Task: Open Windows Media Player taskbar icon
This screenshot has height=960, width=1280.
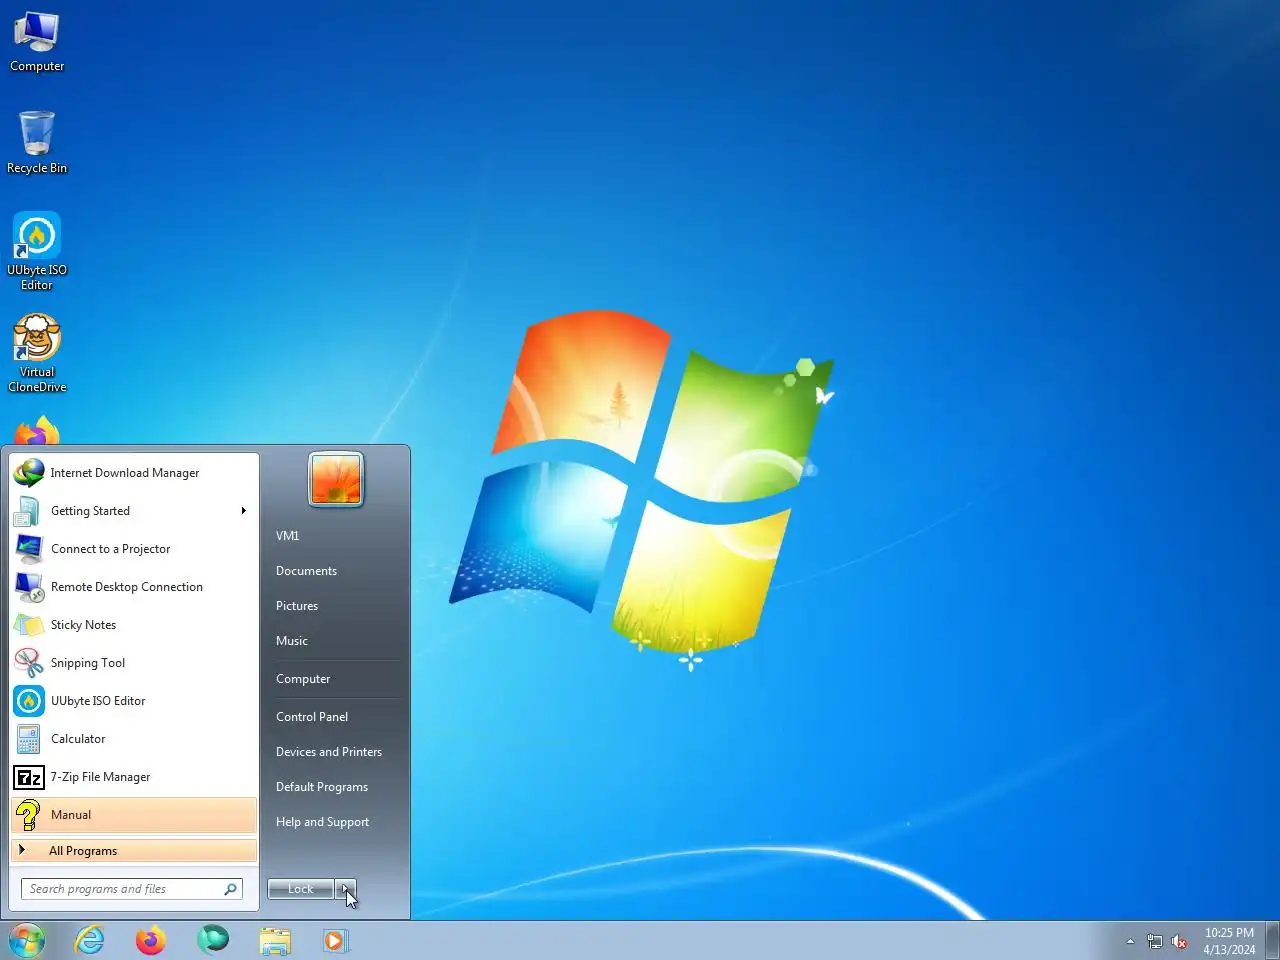Action: click(335, 941)
